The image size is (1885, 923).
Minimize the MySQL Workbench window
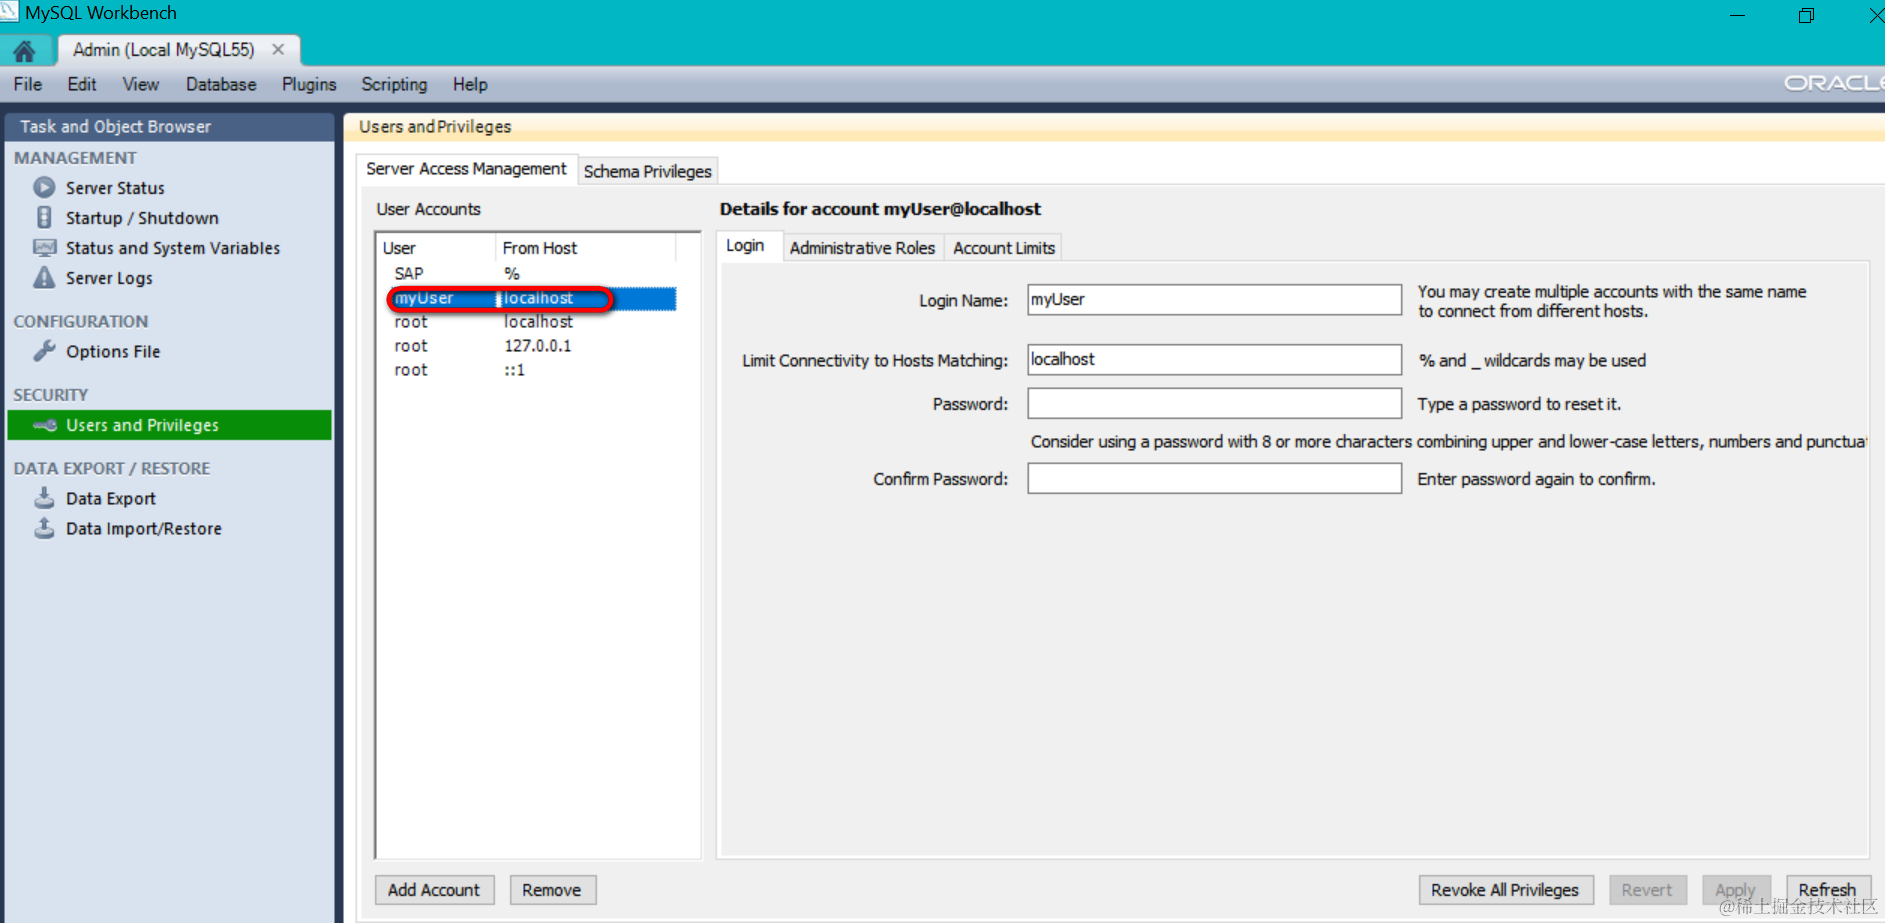[1738, 15]
